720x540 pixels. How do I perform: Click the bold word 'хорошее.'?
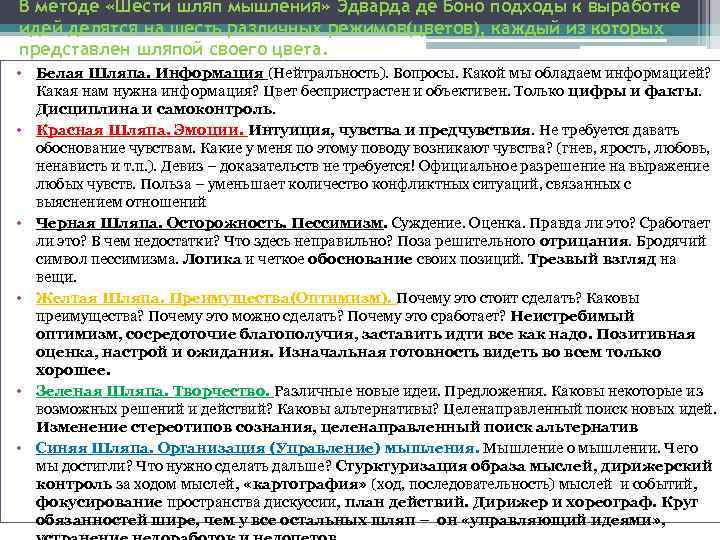(73, 370)
